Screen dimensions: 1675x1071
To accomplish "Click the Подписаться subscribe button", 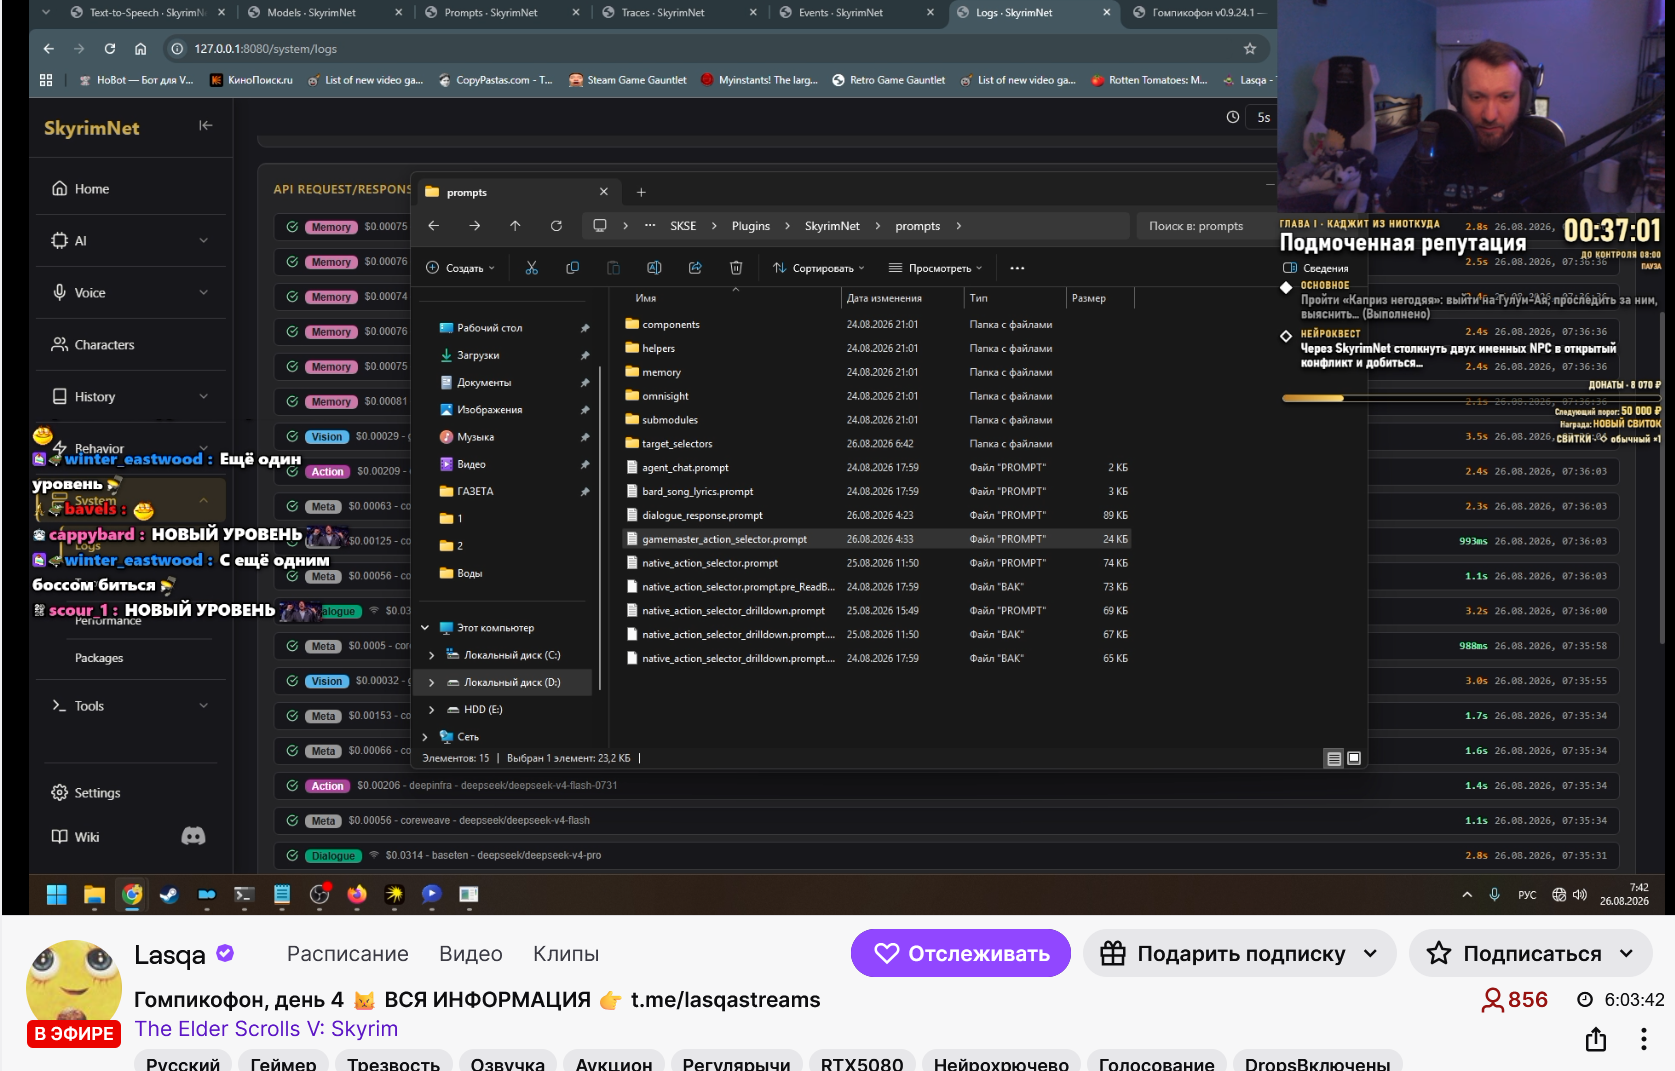I will [x=1529, y=954].
